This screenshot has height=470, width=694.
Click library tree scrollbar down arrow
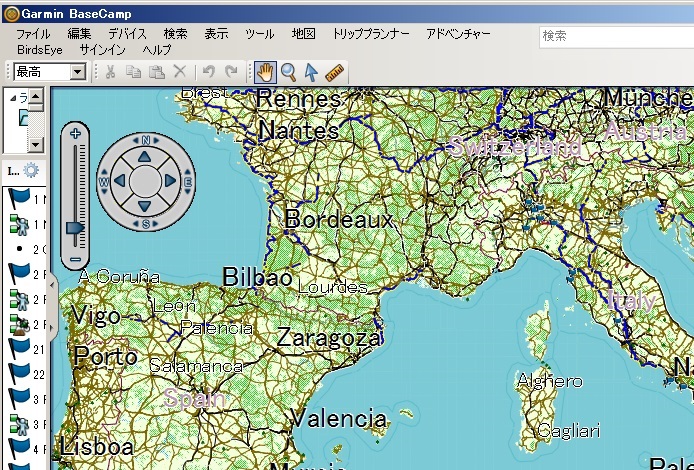36,144
